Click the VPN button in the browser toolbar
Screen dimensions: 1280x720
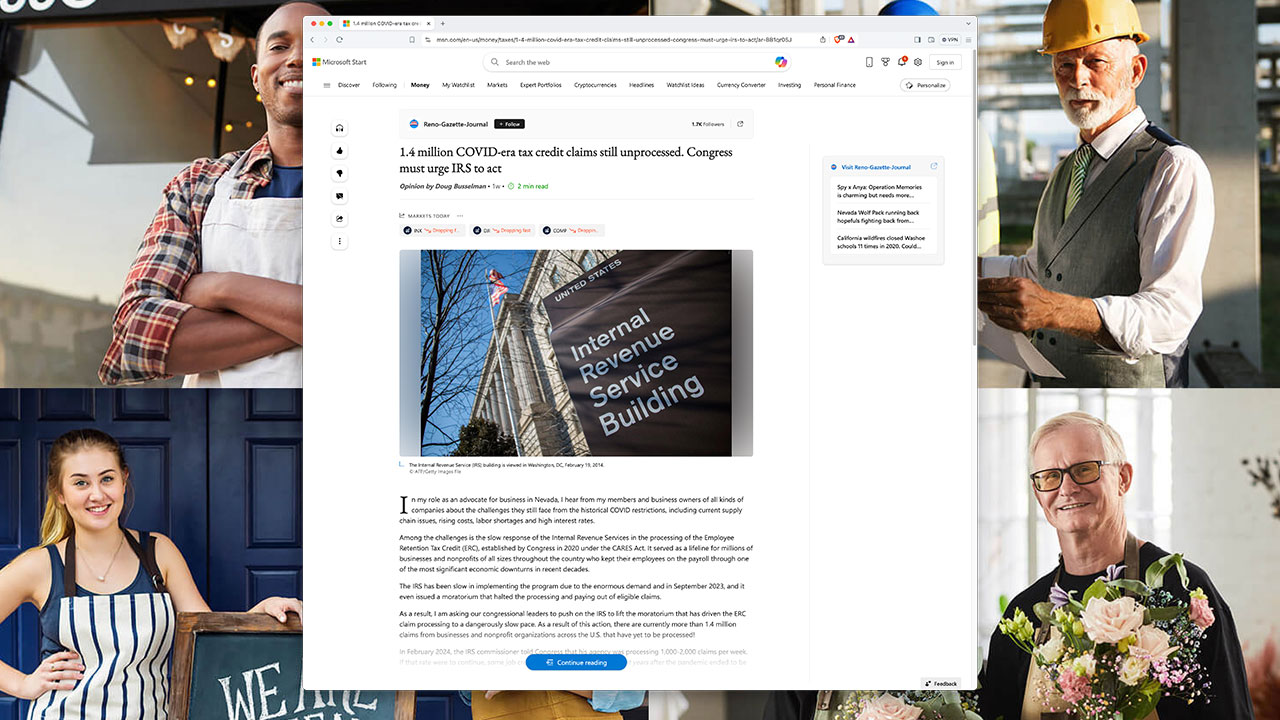[949, 39]
